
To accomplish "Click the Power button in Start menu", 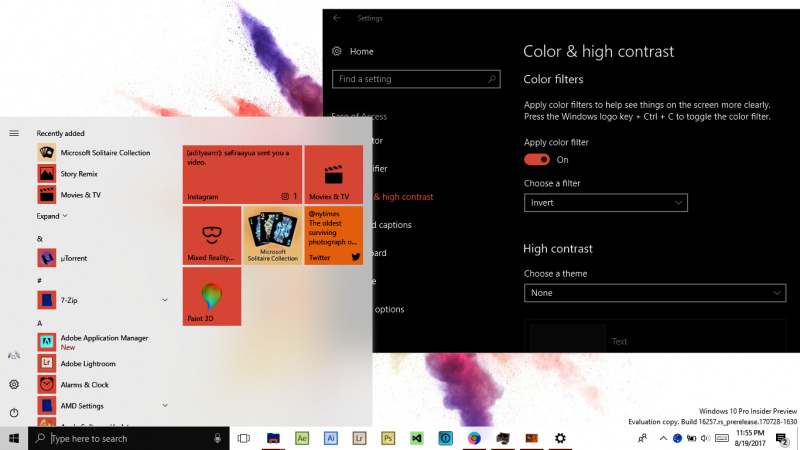I will [14, 412].
